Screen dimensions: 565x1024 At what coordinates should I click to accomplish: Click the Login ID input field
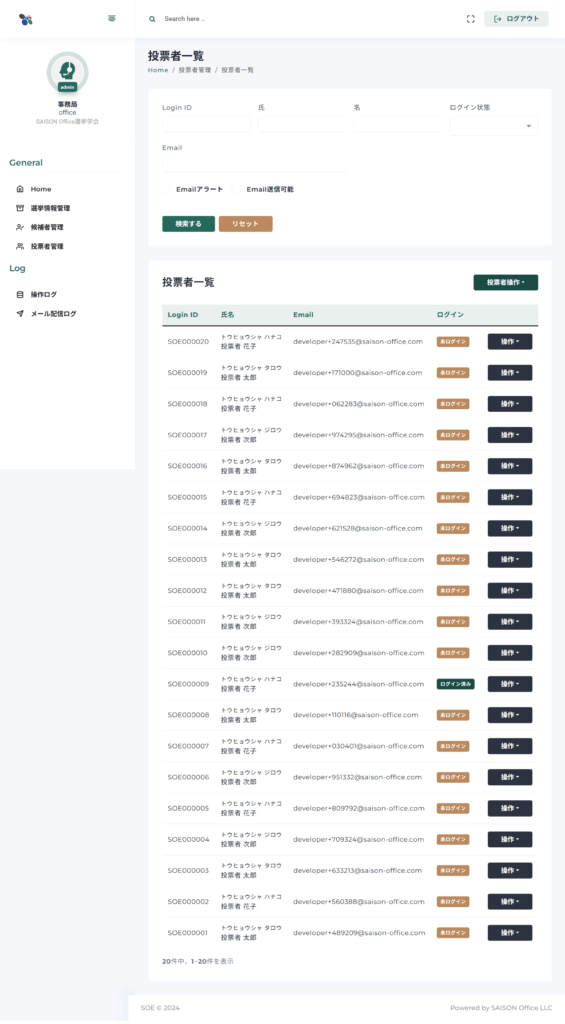(206, 124)
